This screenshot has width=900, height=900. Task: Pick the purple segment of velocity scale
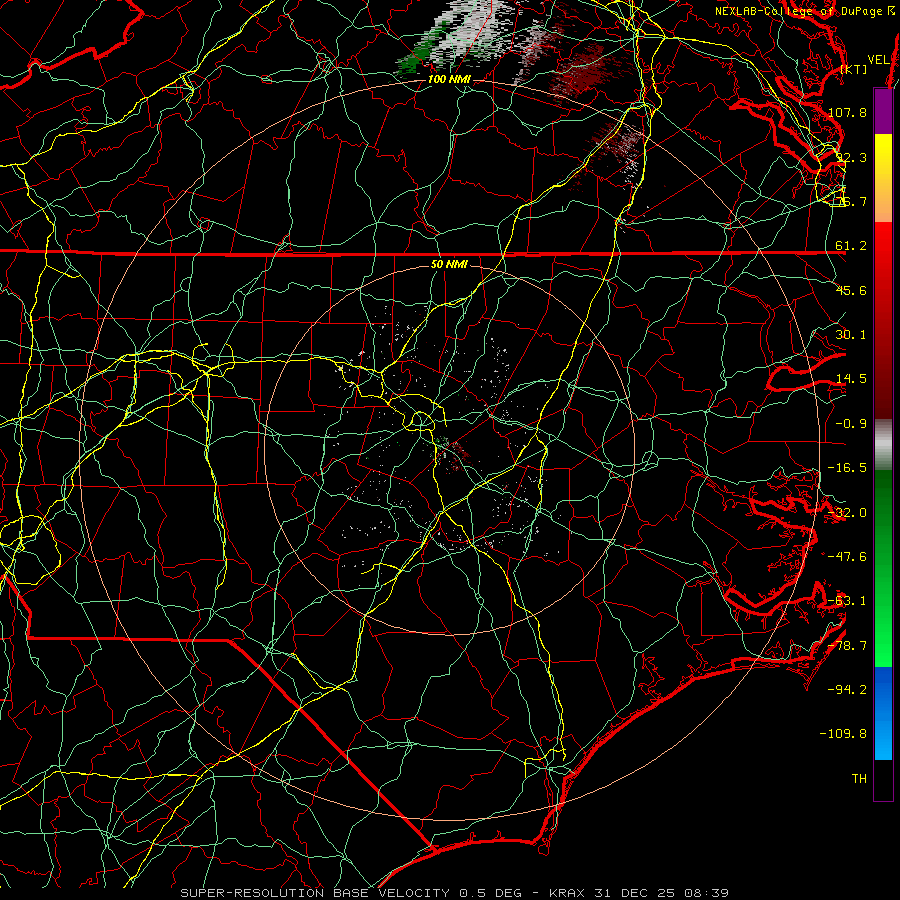point(883,112)
